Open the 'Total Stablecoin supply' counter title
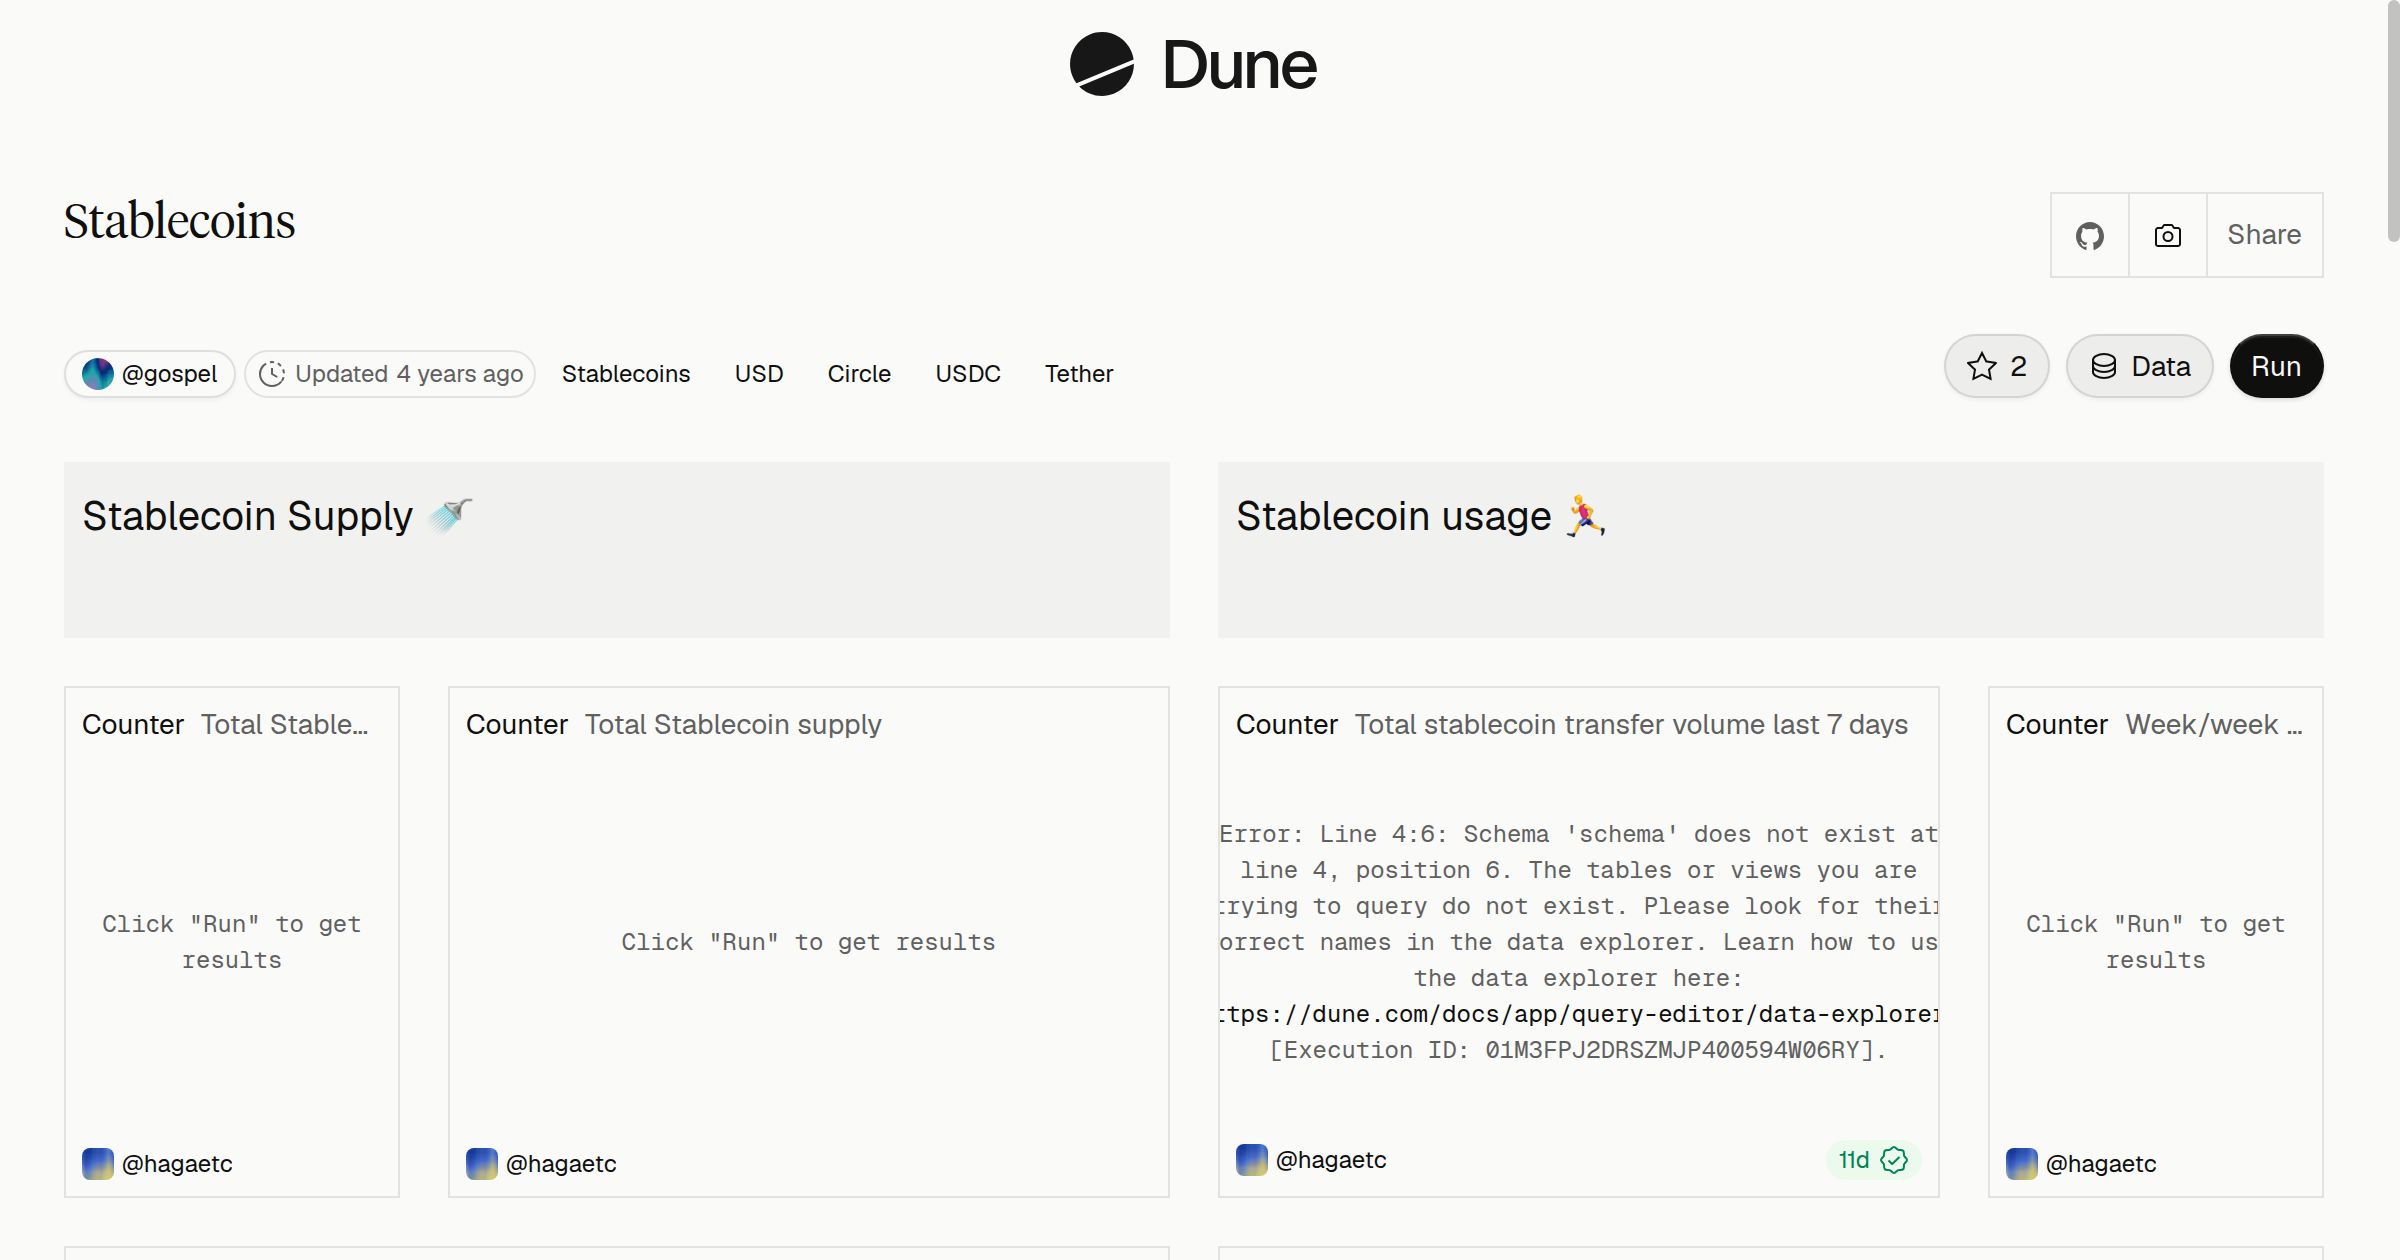This screenshot has height=1260, width=2400. click(x=733, y=724)
